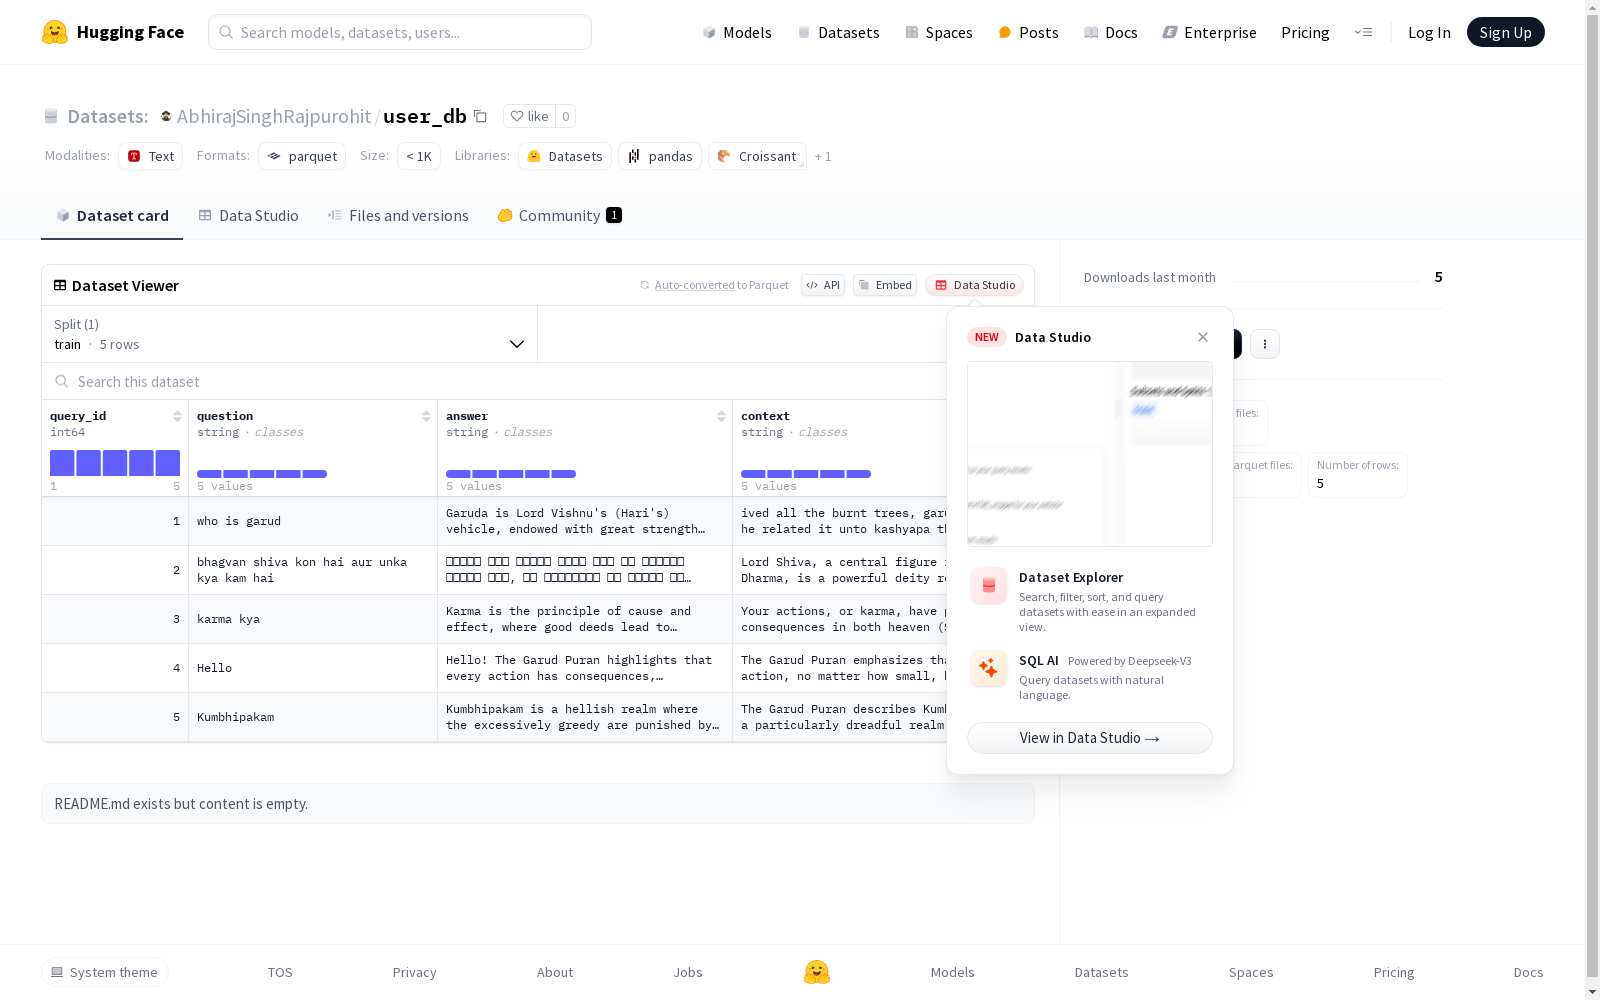The image size is (1600, 1000).
Task: Click the parquet format tag
Action: pos(302,156)
